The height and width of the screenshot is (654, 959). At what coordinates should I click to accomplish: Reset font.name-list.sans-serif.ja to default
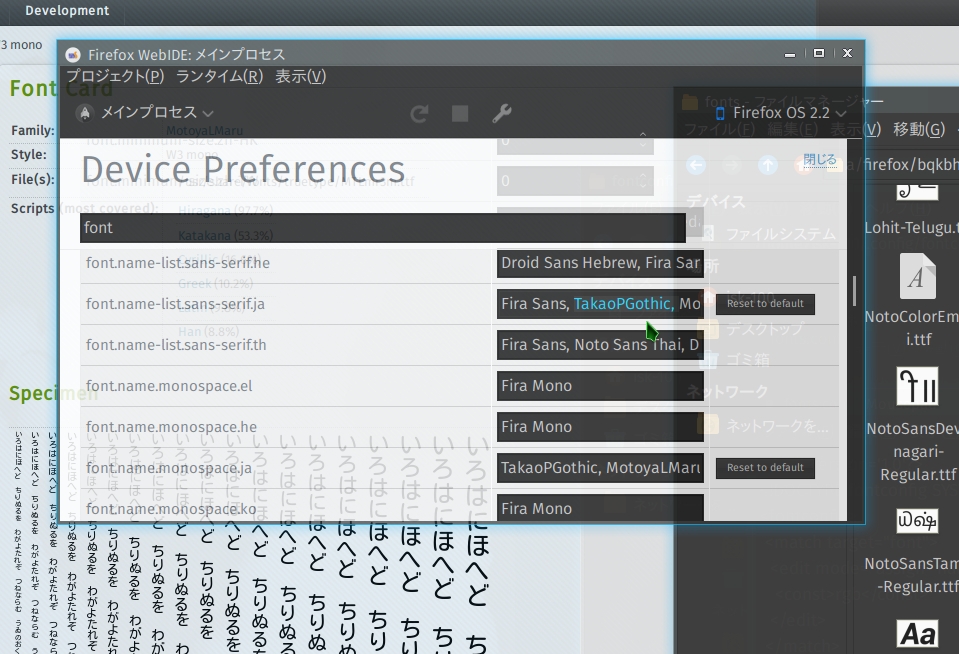pos(765,303)
